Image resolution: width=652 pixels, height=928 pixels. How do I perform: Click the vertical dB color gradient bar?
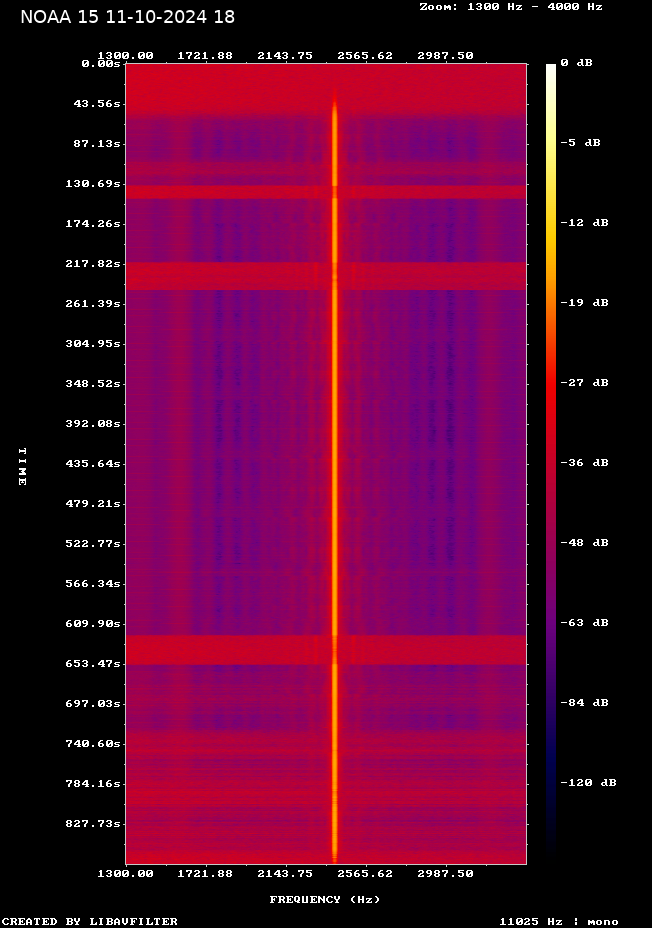550,462
